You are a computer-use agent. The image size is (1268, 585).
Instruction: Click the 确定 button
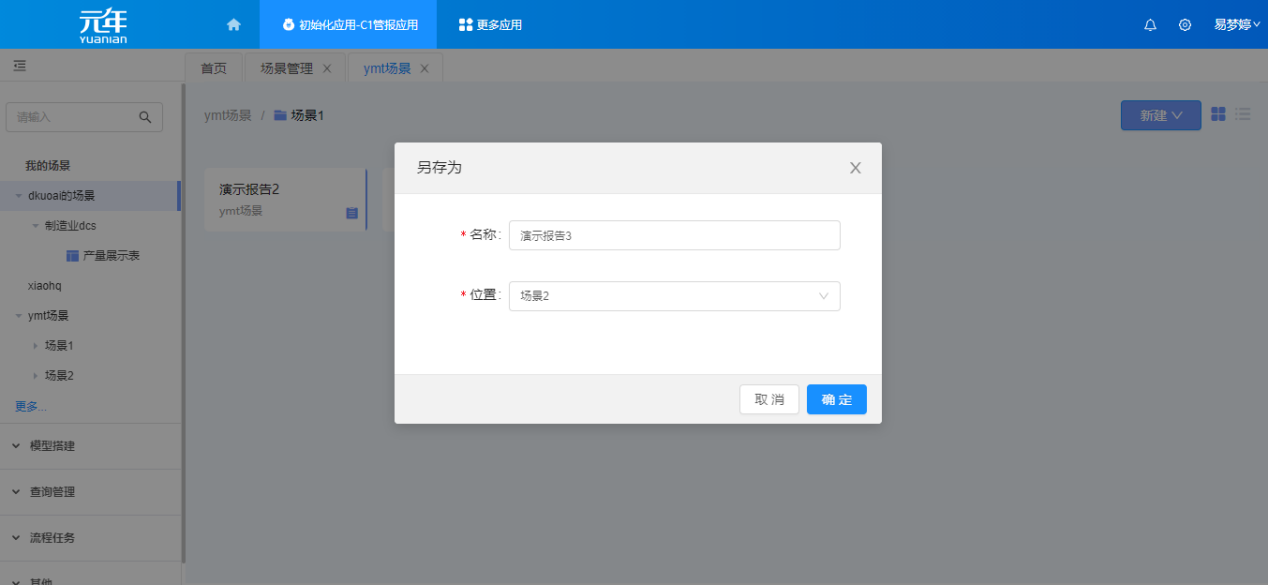(x=836, y=400)
